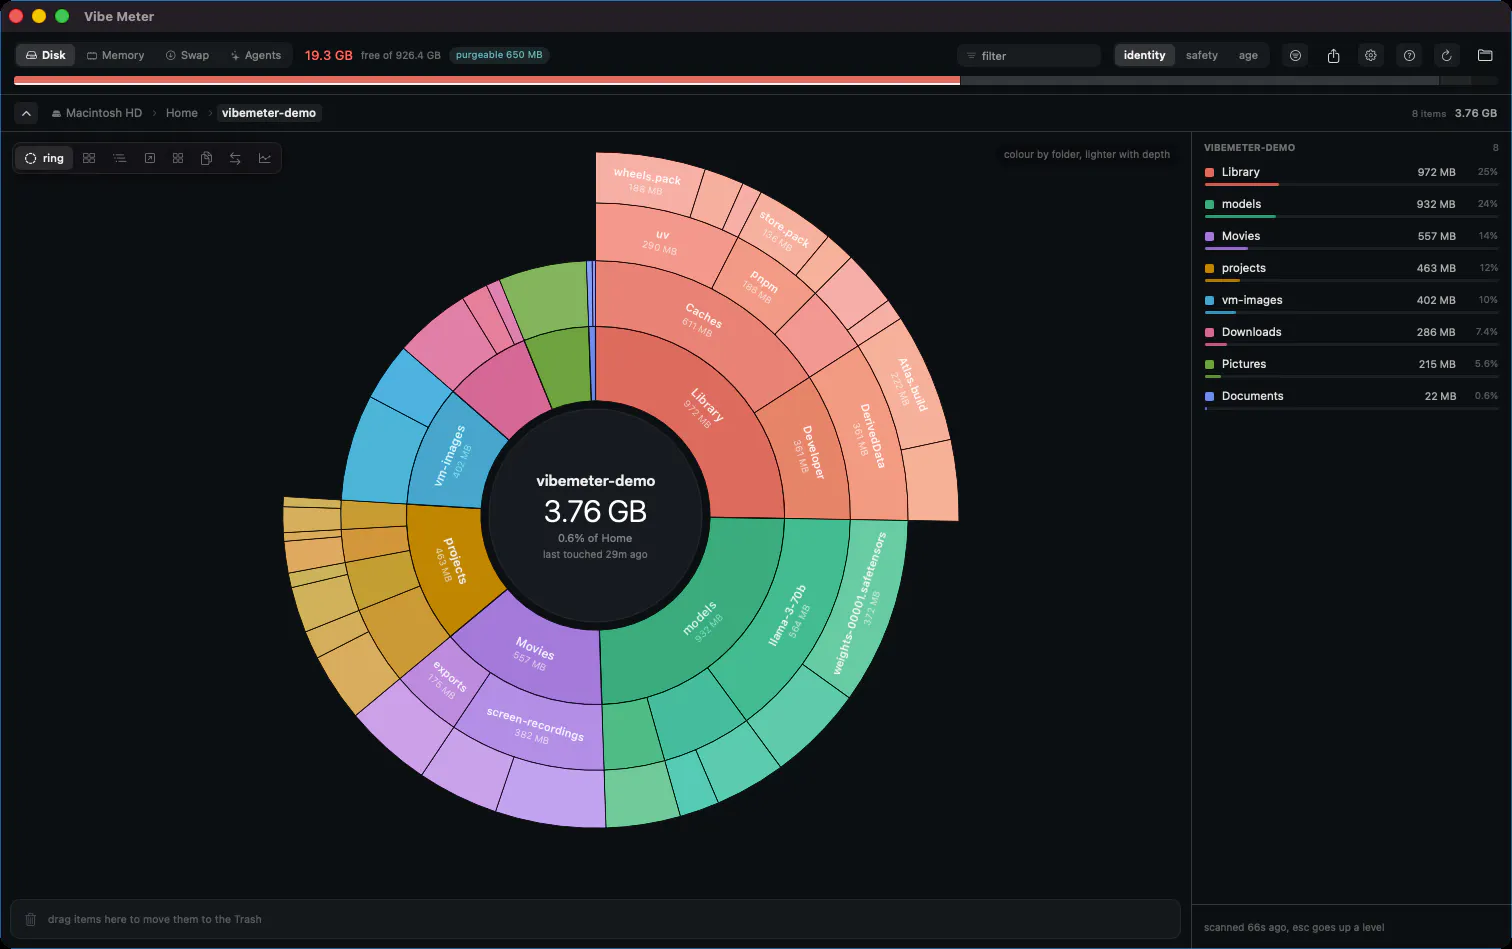Click the disk usage bar at the top
This screenshot has width=1512, height=949.
pos(756,81)
